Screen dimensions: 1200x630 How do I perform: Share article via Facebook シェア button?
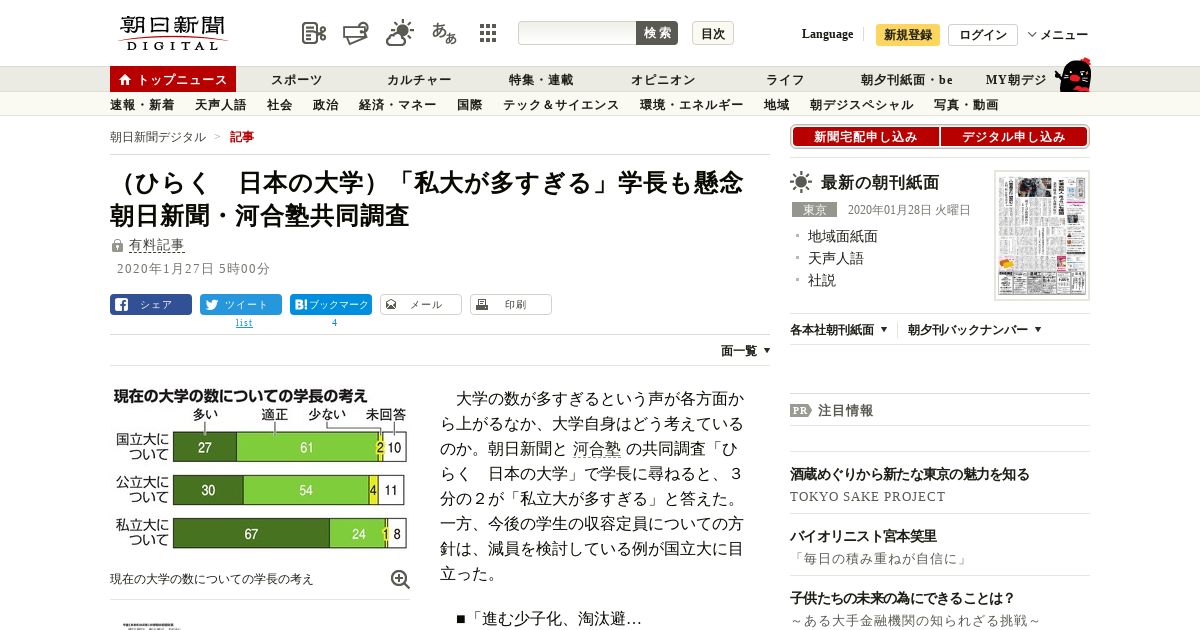[x=151, y=305]
